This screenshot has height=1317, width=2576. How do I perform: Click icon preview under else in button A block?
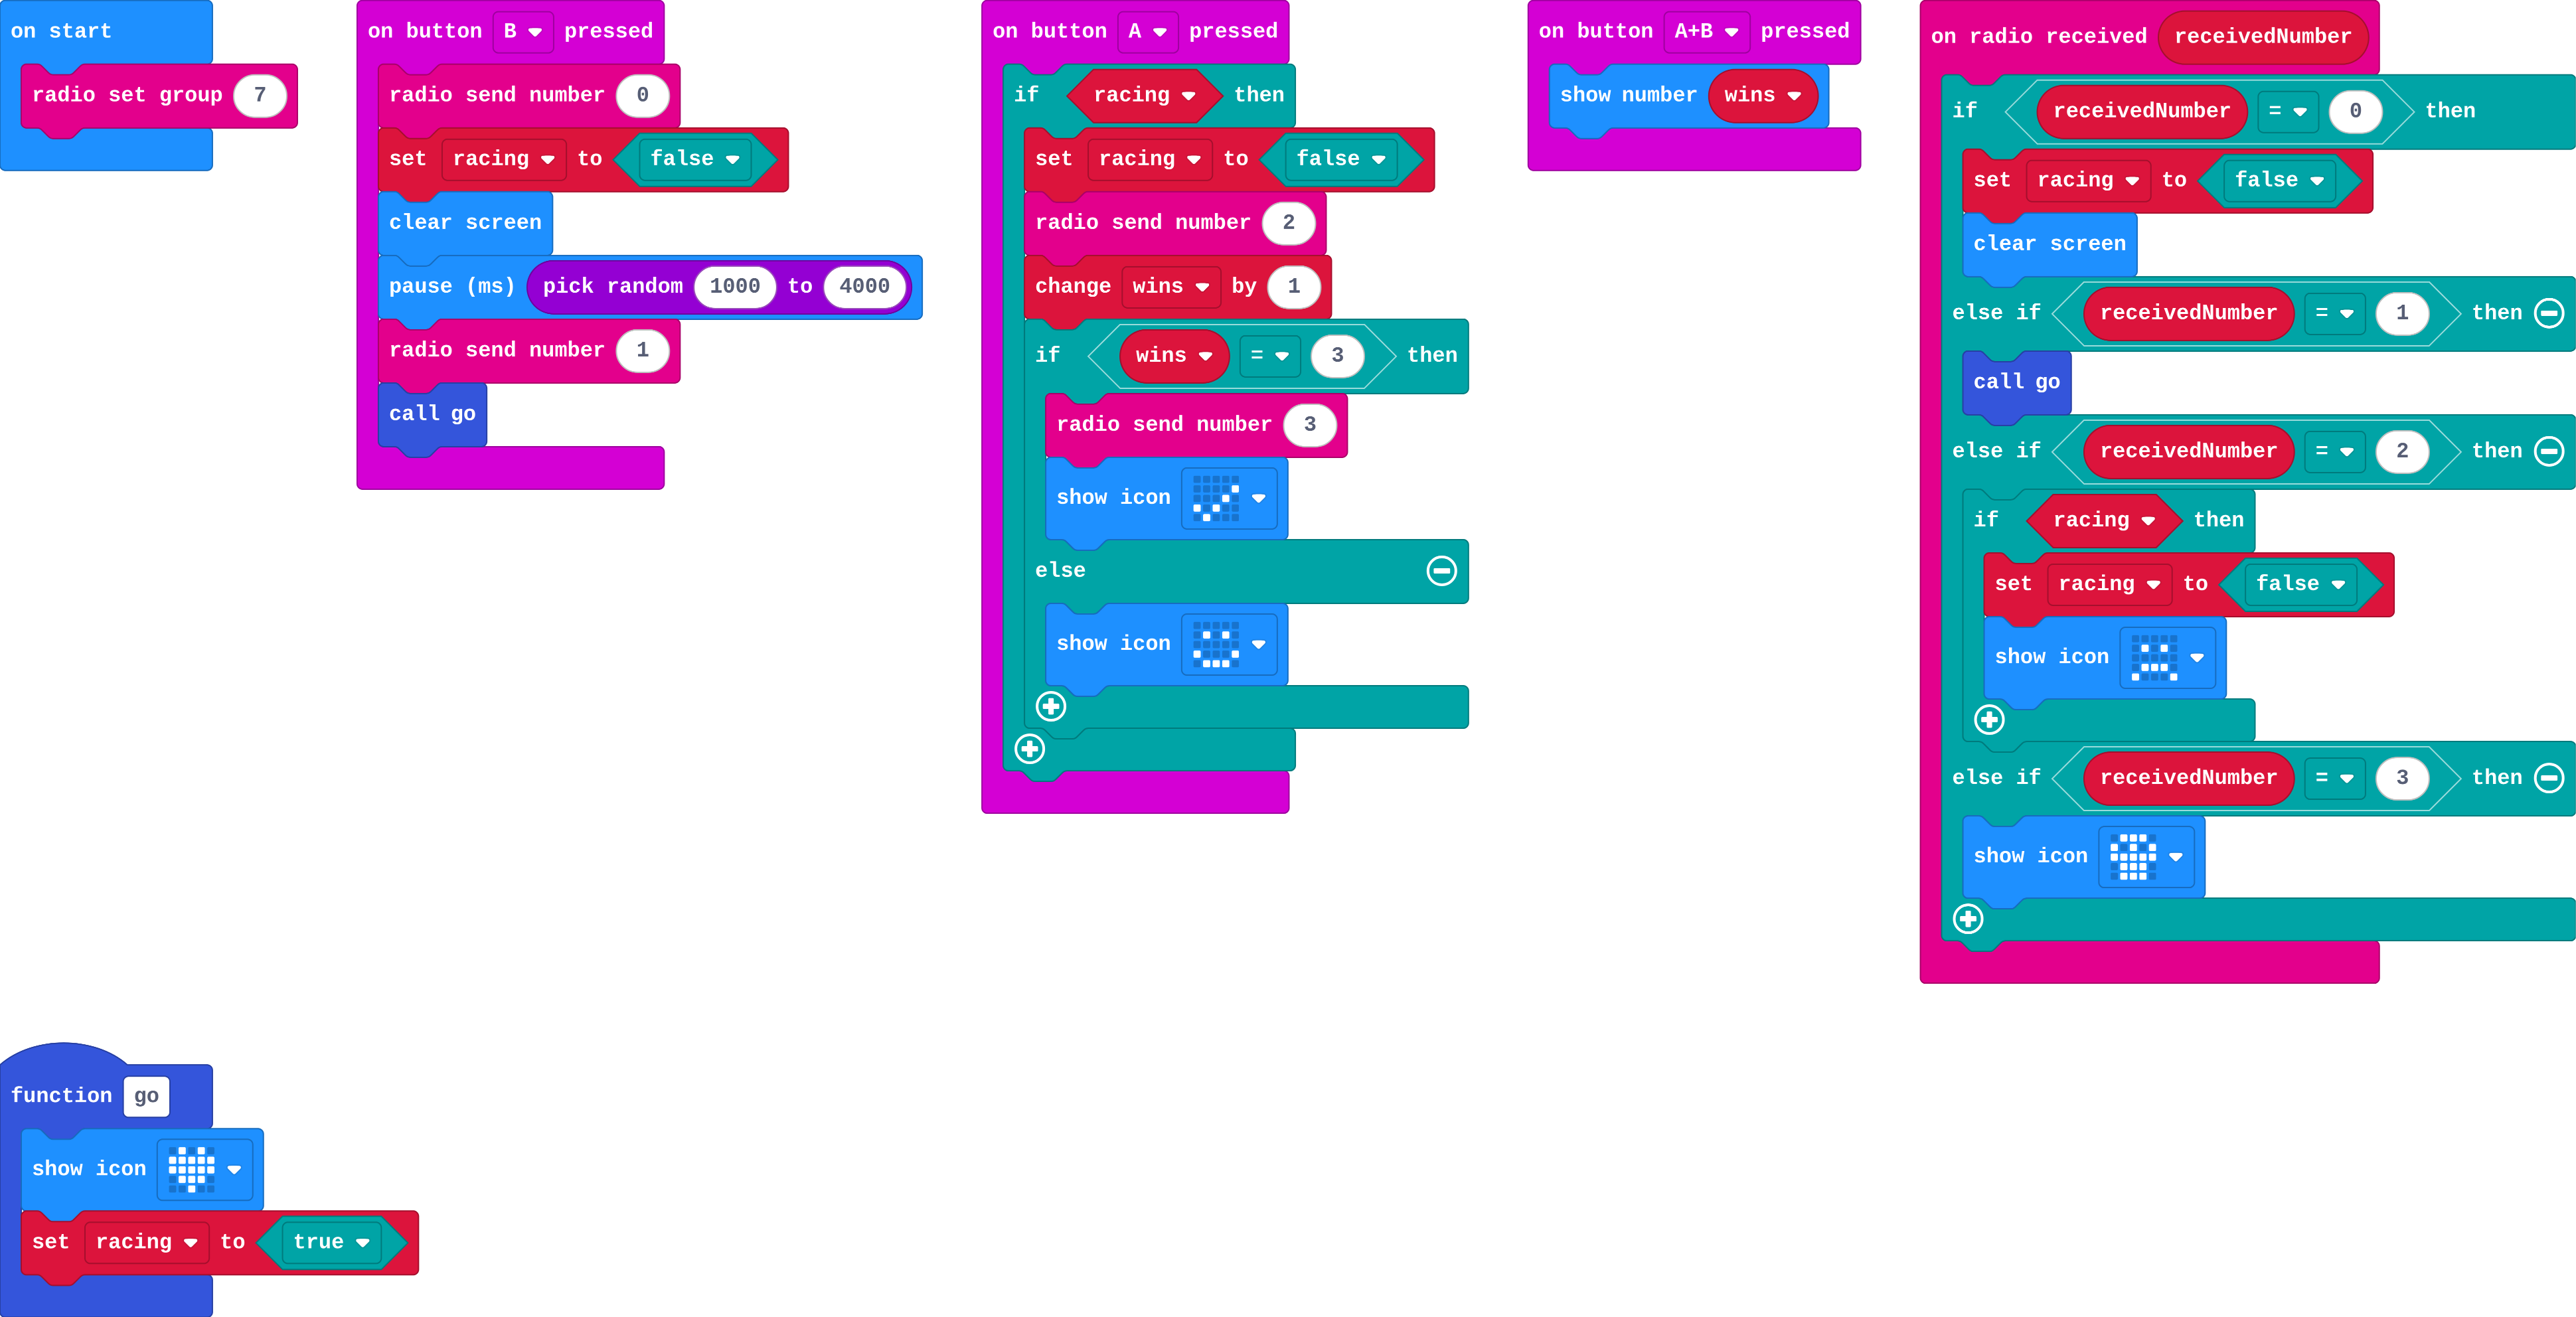(1216, 644)
